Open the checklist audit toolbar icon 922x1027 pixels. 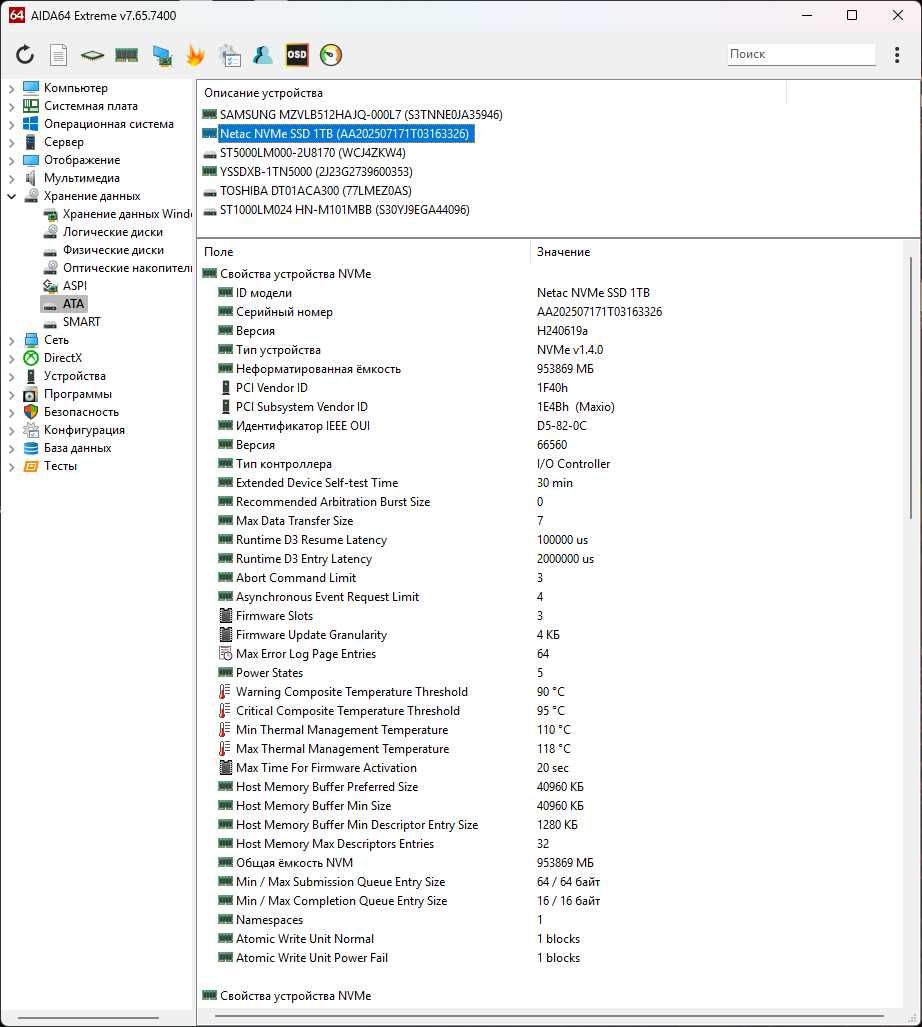230,55
